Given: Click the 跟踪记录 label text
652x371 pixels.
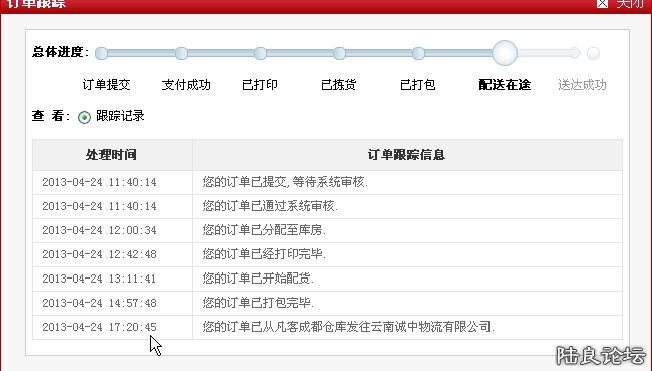Looking at the screenshot, I should click(120, 116).
